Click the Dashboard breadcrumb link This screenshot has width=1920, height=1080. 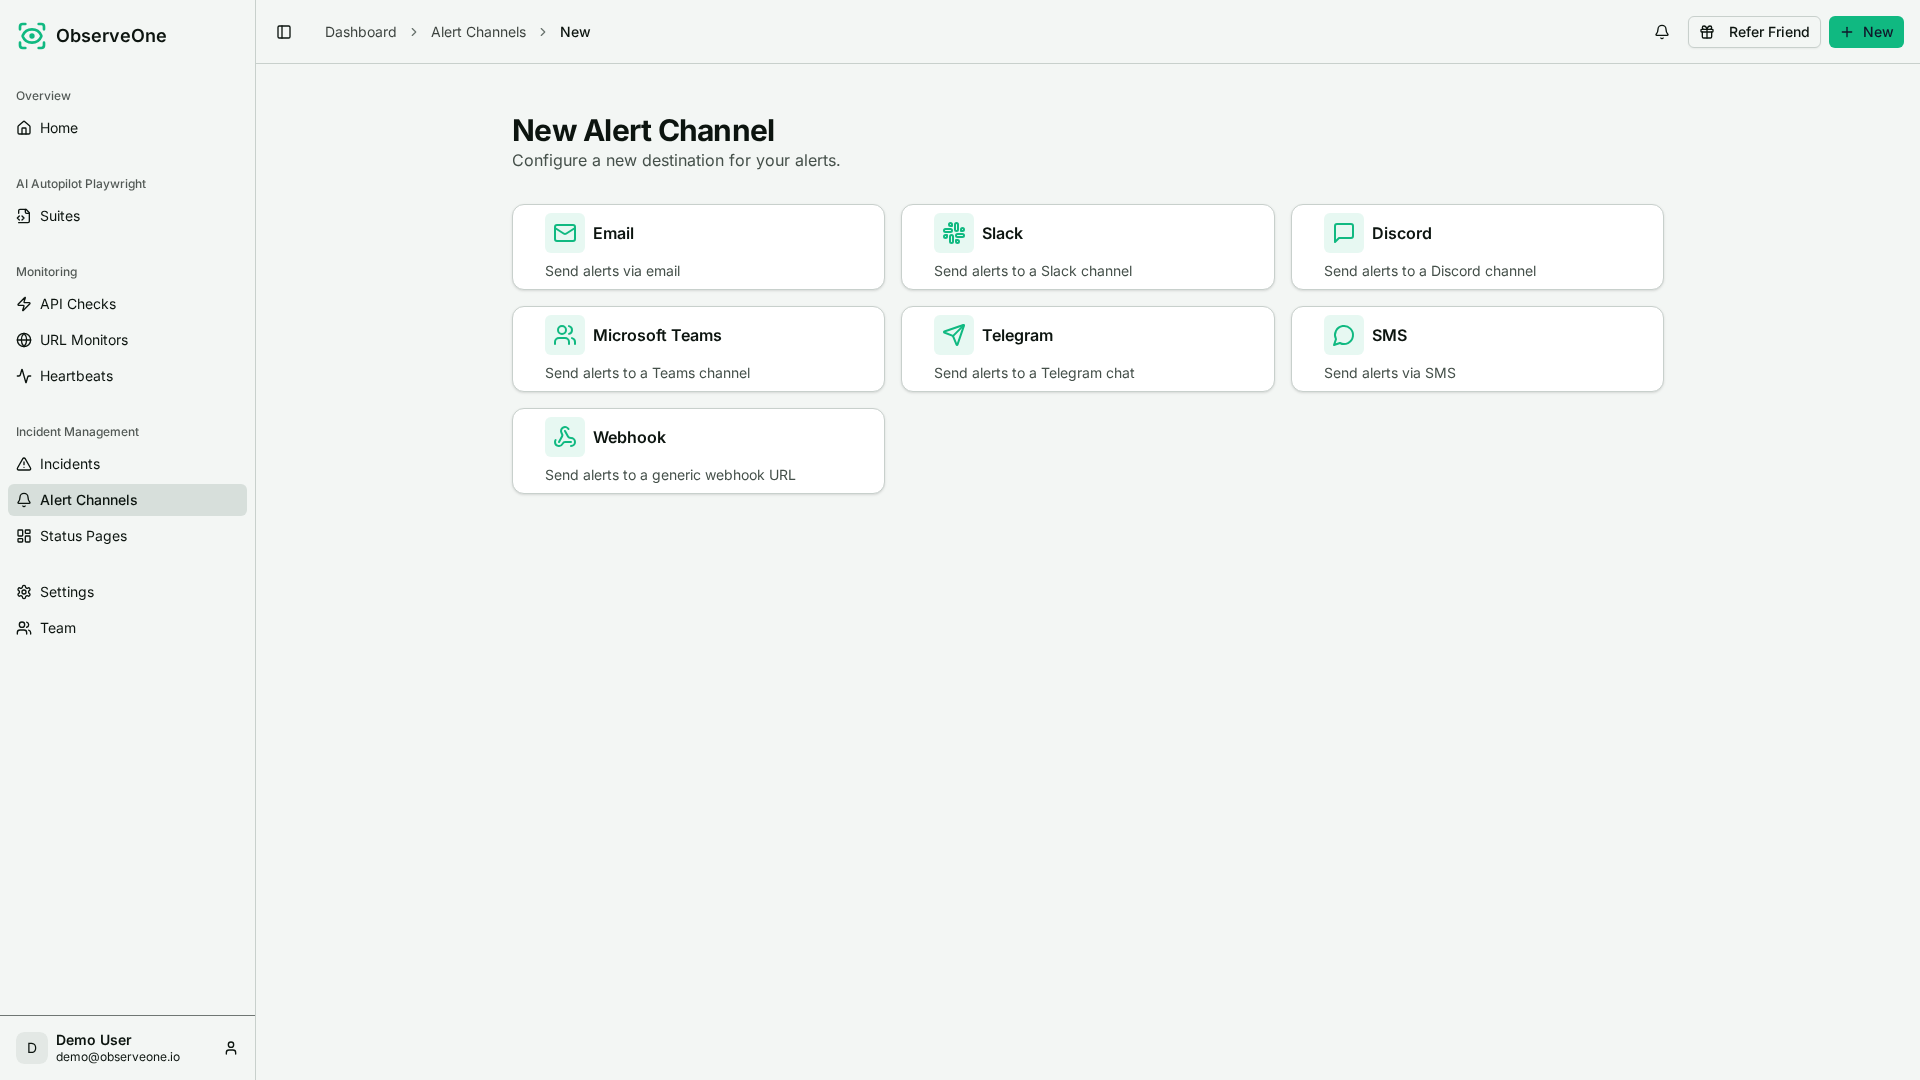pos(361,32)
